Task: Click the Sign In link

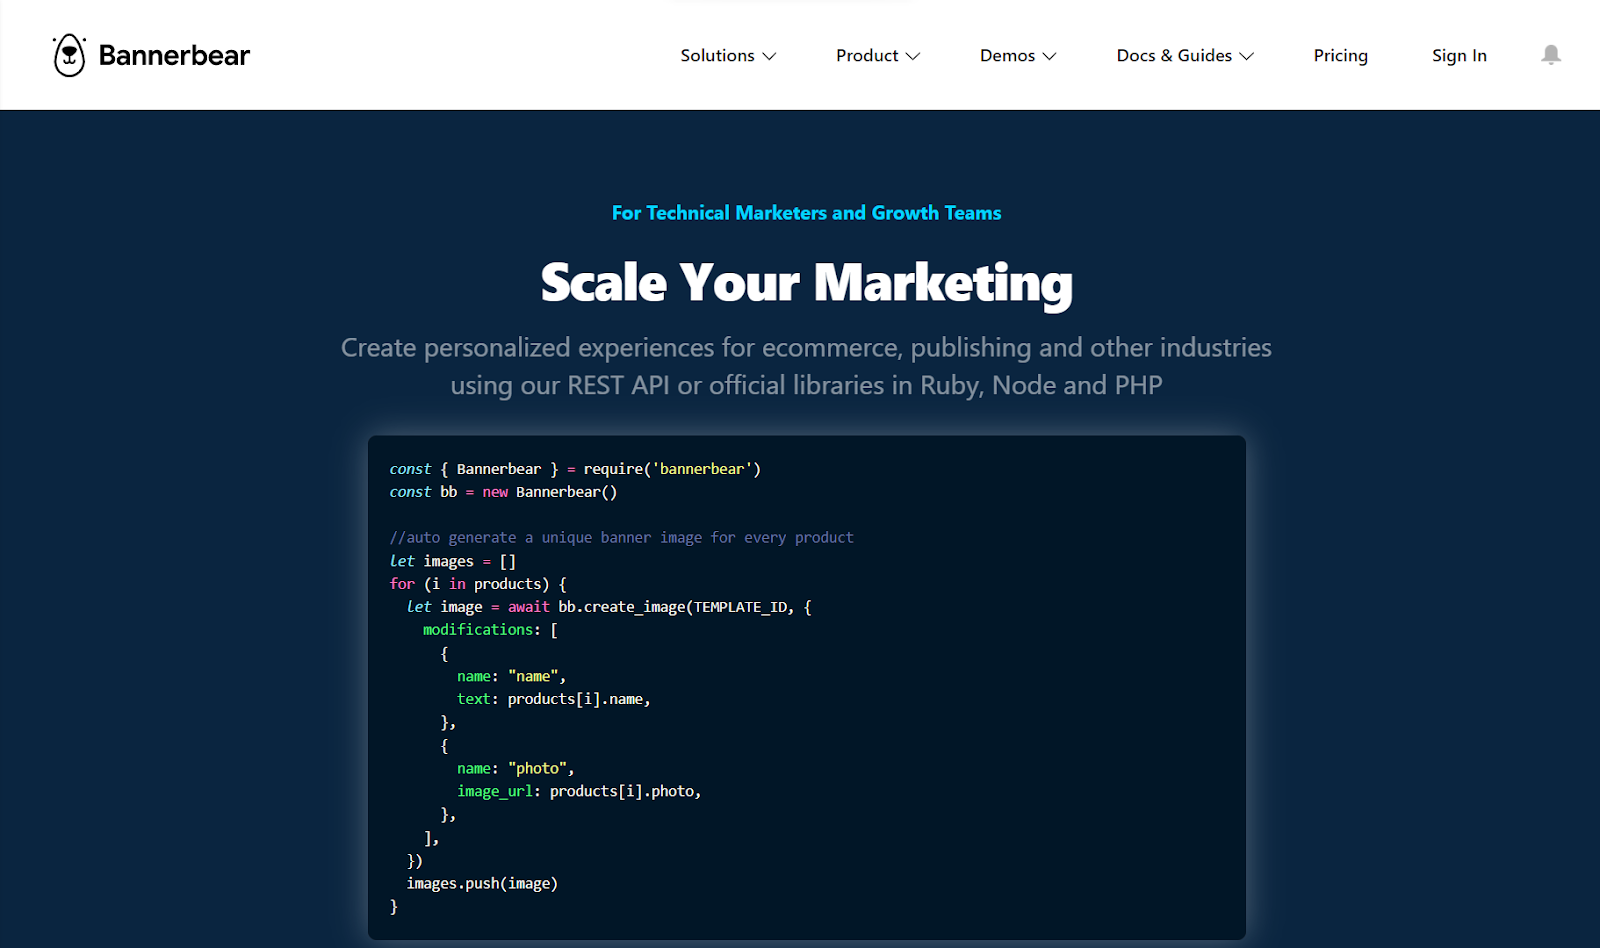Action: click(1459, 56)
